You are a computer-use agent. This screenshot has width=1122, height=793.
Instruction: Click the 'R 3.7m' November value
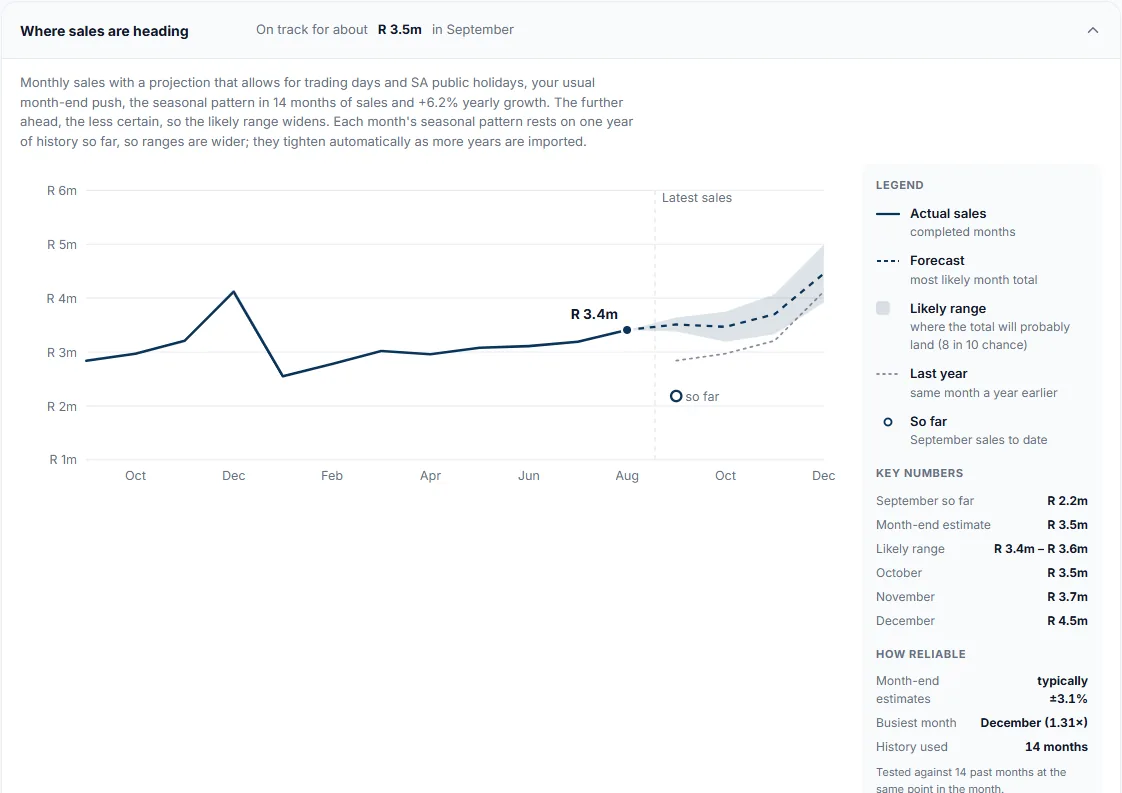[x=1068, y=597]
